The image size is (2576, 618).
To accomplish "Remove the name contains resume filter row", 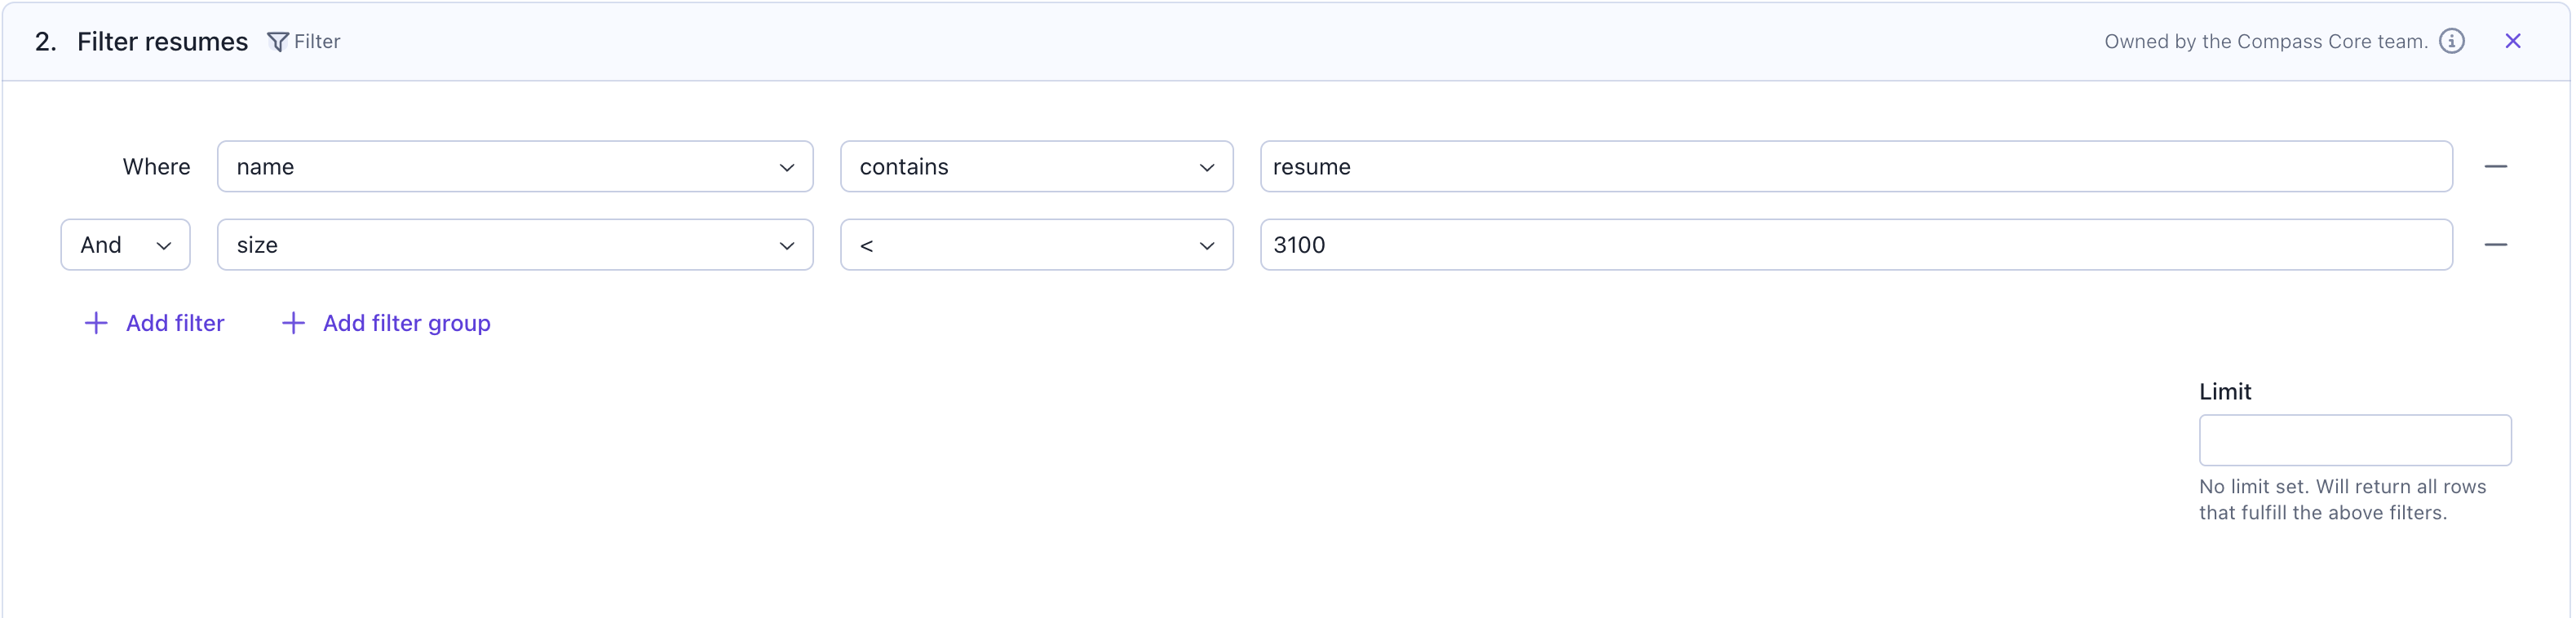I will click(x=2495, y=166).
